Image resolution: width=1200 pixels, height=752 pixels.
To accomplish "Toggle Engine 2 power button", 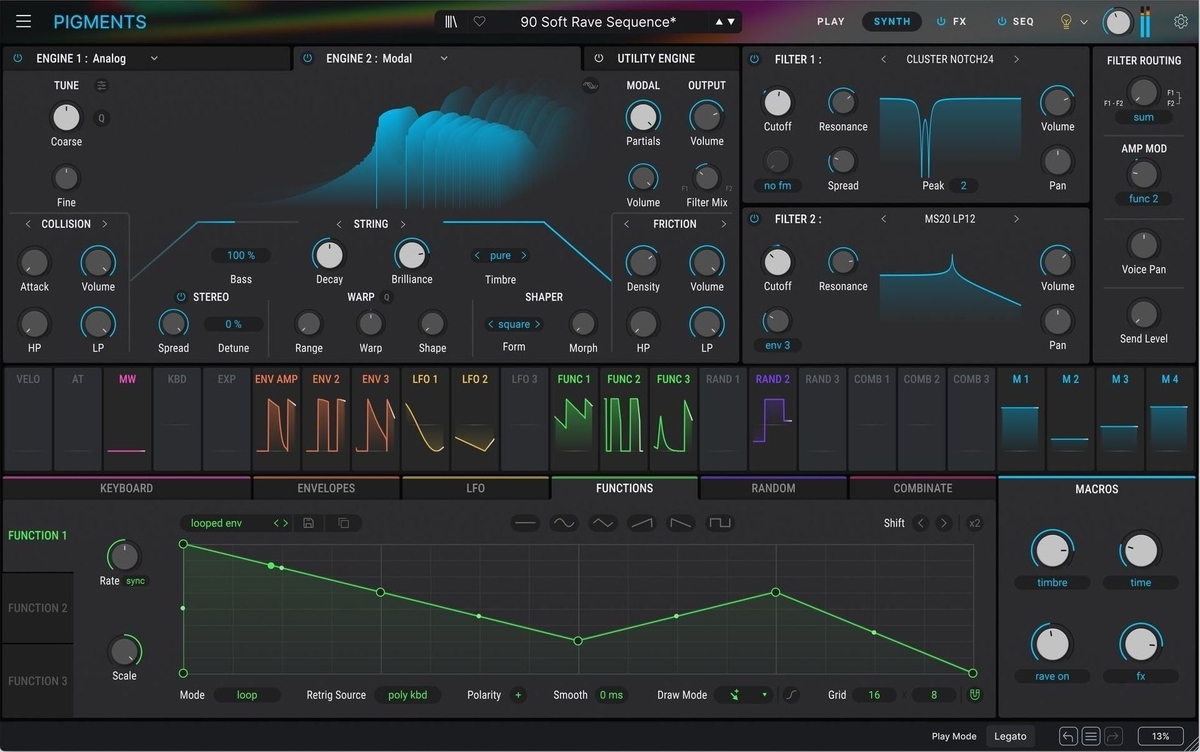I will [308, 59].
